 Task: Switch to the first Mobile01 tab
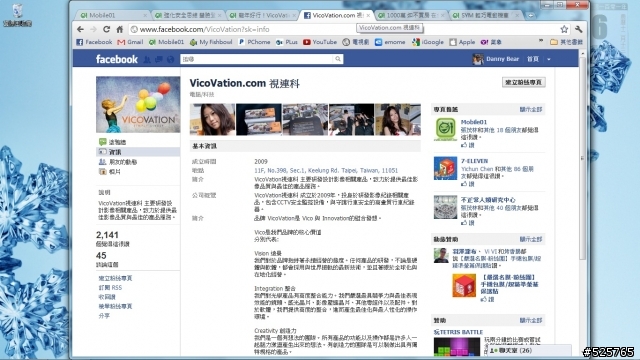[111, 15]
